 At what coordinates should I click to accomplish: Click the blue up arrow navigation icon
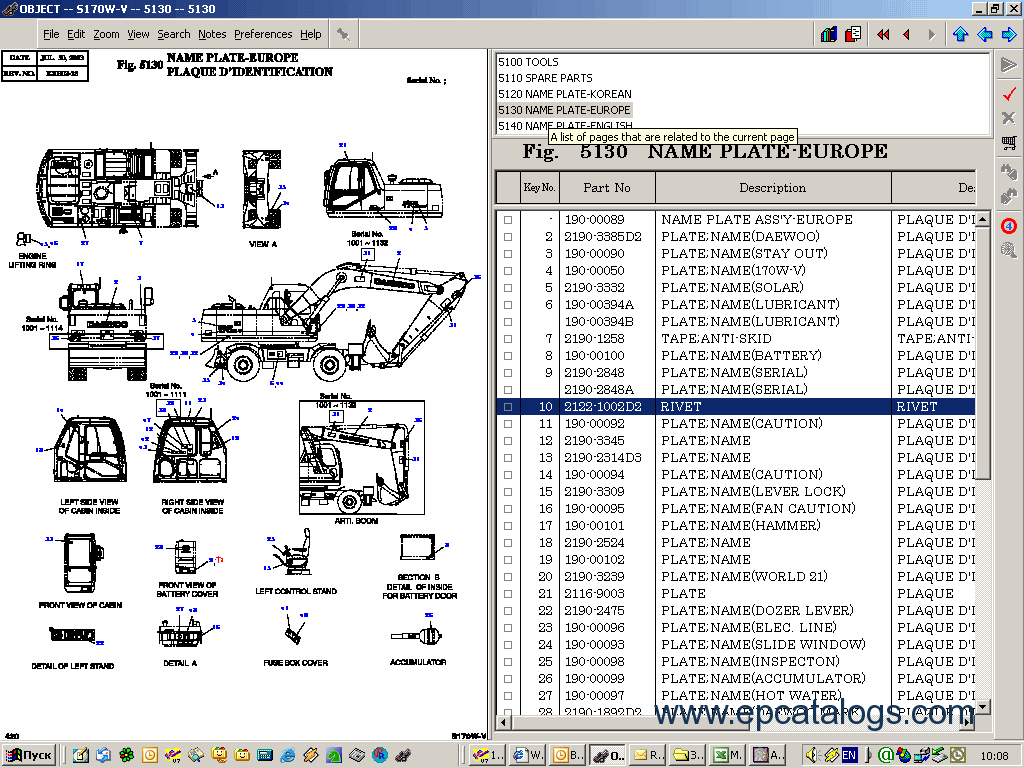pyautogui.click(x=960, y=34)
